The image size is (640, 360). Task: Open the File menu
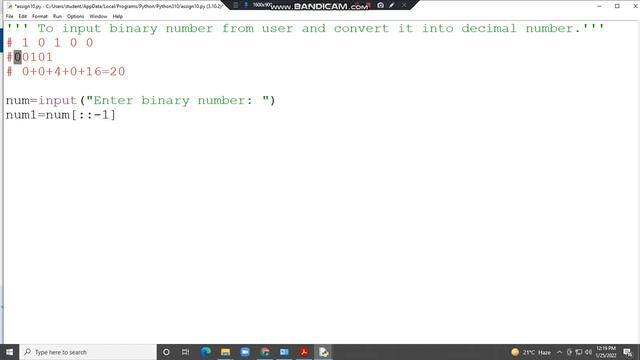click(x=9, y=16)
